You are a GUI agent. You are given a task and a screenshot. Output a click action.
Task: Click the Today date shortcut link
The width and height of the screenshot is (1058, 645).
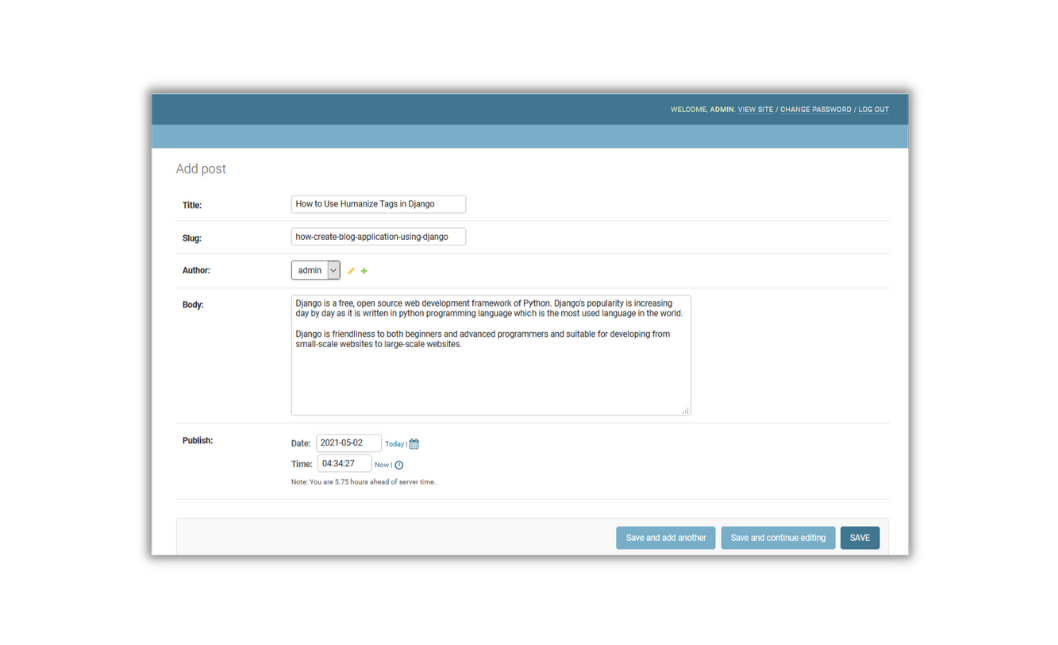[x=394, y=444]
